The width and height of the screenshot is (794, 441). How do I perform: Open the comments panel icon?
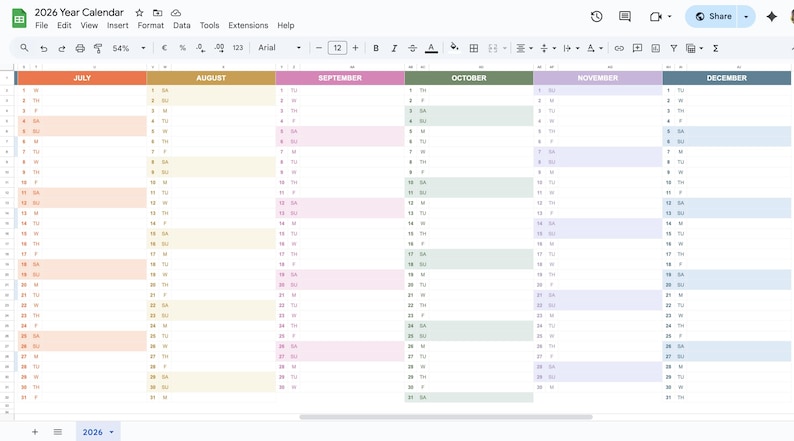click(625, 16)
